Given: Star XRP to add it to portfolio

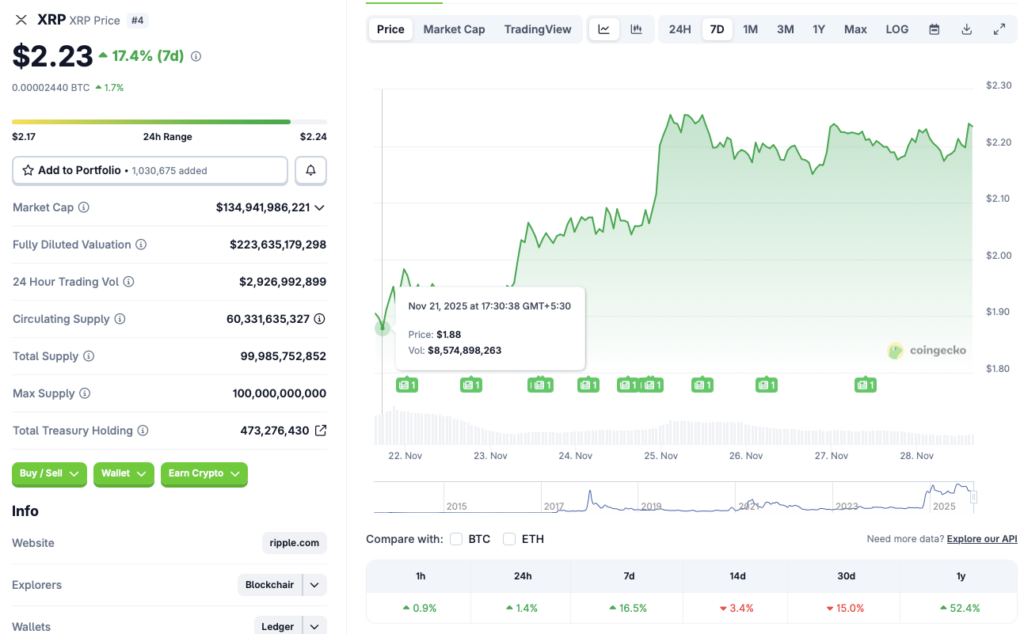Looking at the screenshot, I should 27,170.
